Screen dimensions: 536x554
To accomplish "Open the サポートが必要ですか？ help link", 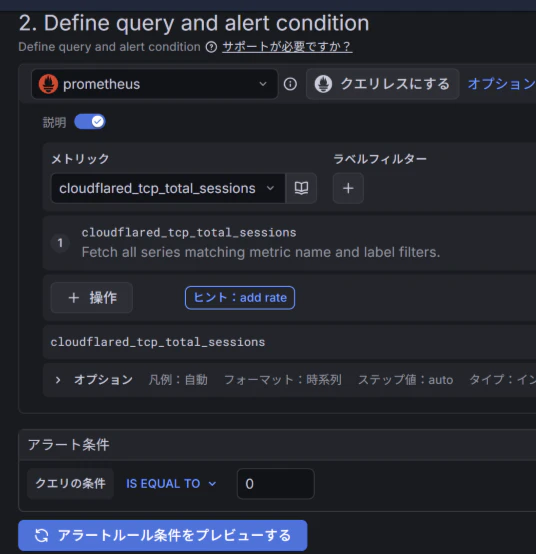I will 287,47.
